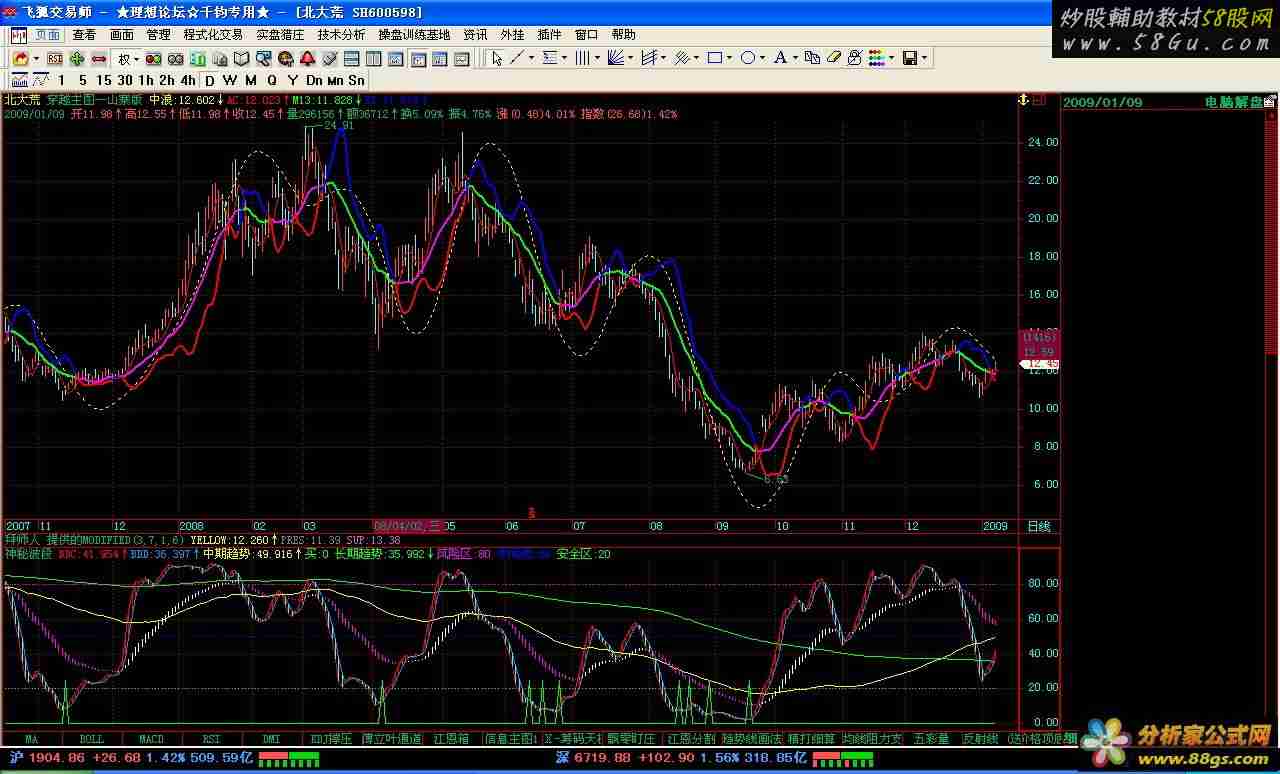Image resolution: width=1280 pixels, height=774 pixels.
Task: Switch to 江恩箱 indicator tab
Action: [451, 739]
